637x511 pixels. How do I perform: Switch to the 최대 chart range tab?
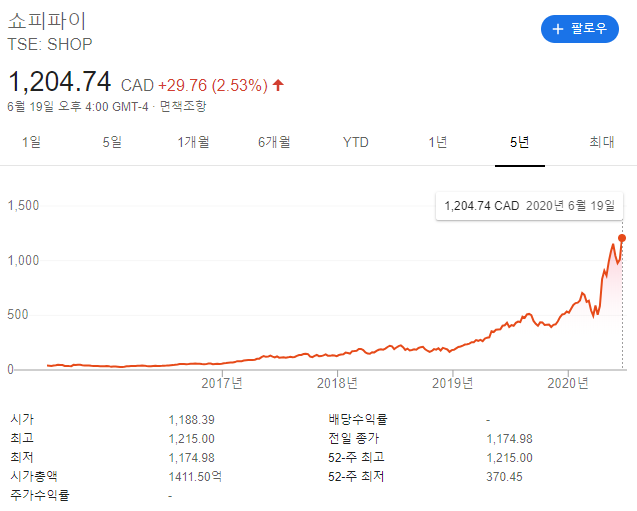pyautogui.click(x=602, y=142)
